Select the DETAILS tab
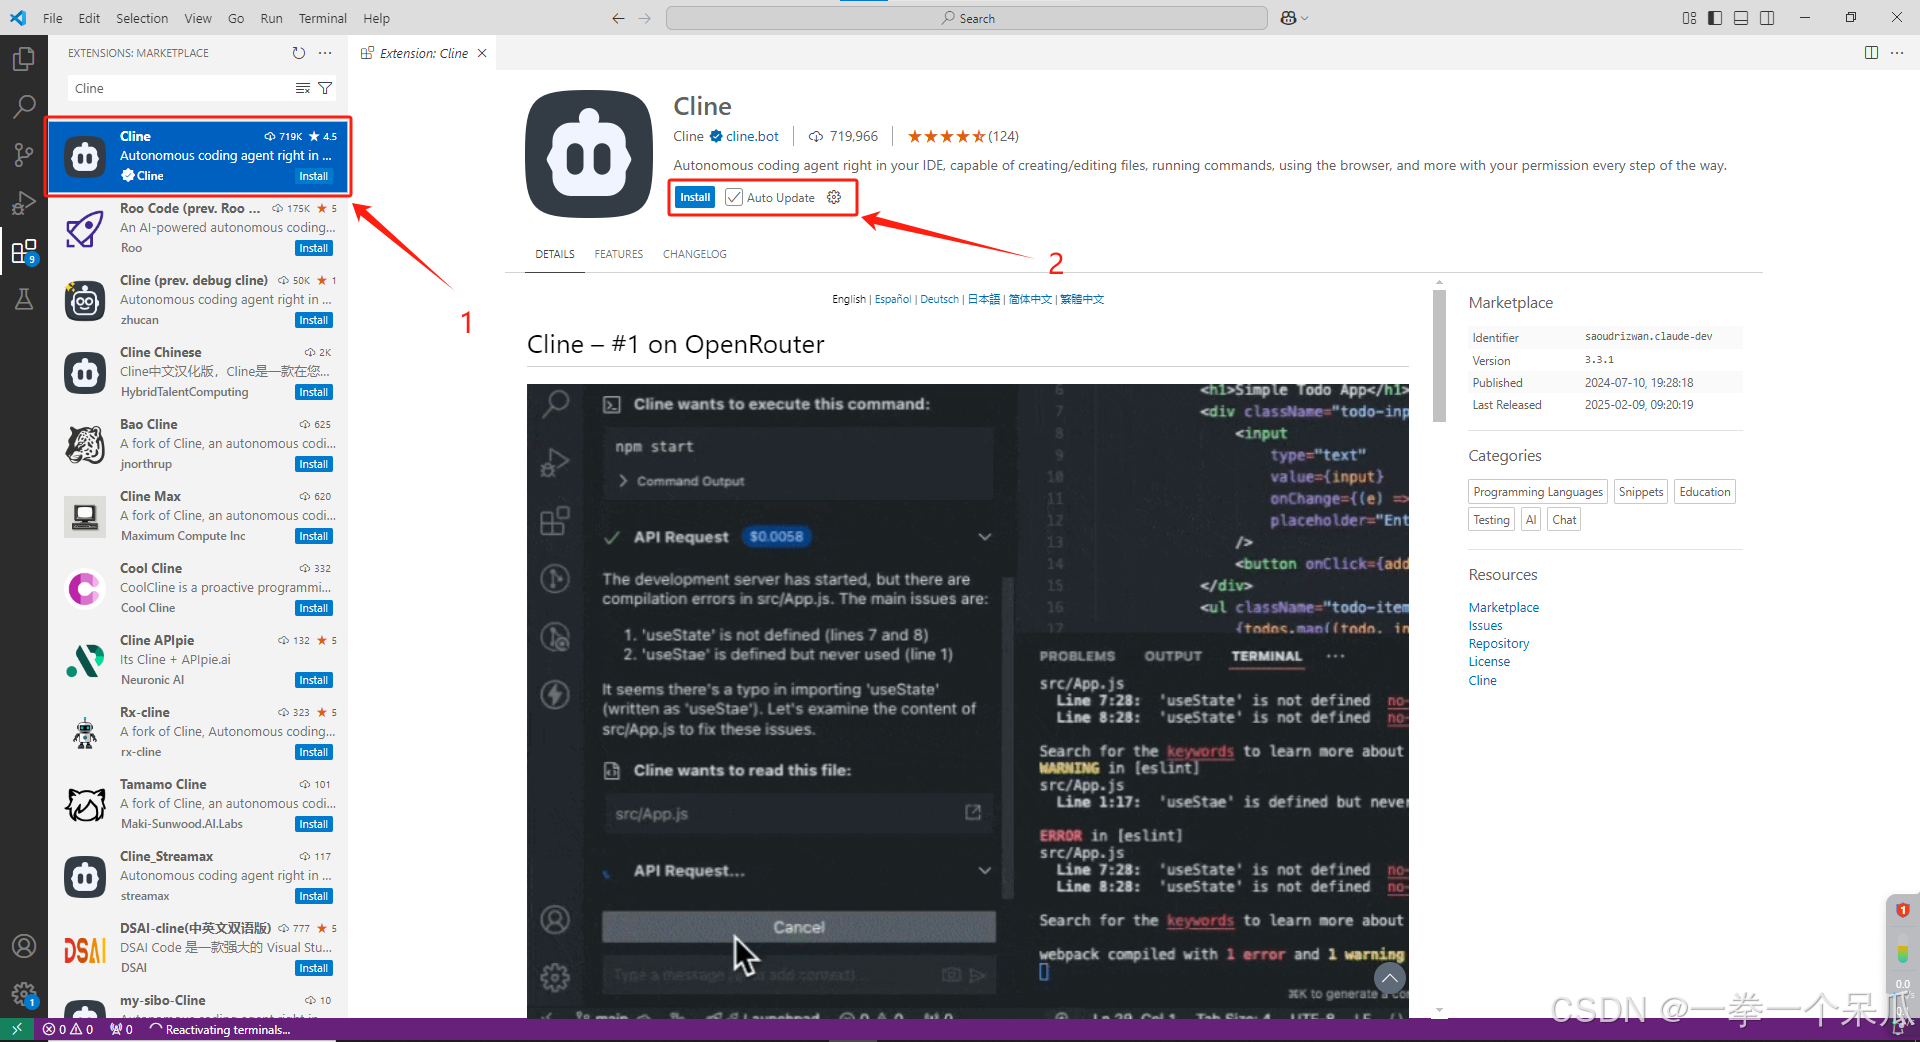The width and height of the screenshot is (1920, 1042). point(555,254)
